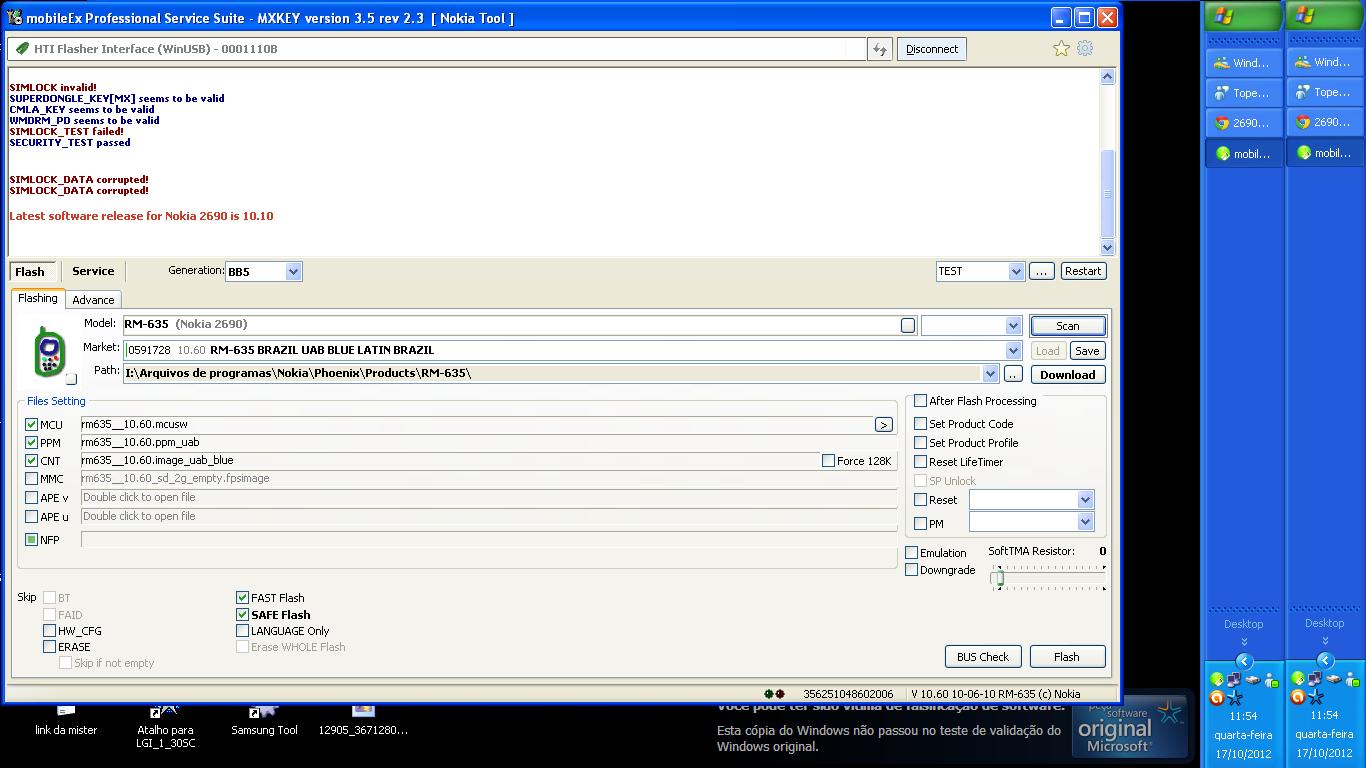Click the green phone icon beside Model
This screenshot has width=1366, height=768.
pos(49,351)
